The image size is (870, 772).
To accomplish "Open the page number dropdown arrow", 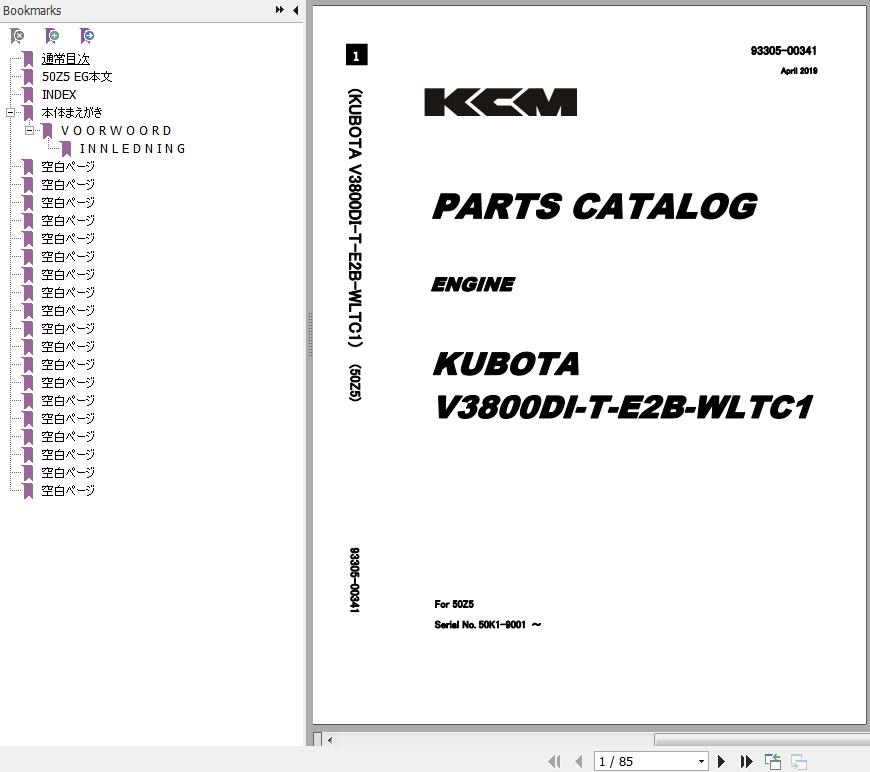I will click(x=701, y=761).
